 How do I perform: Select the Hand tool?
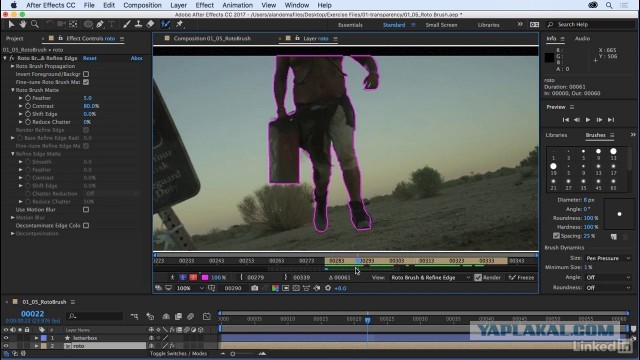(x=22, y=24)
